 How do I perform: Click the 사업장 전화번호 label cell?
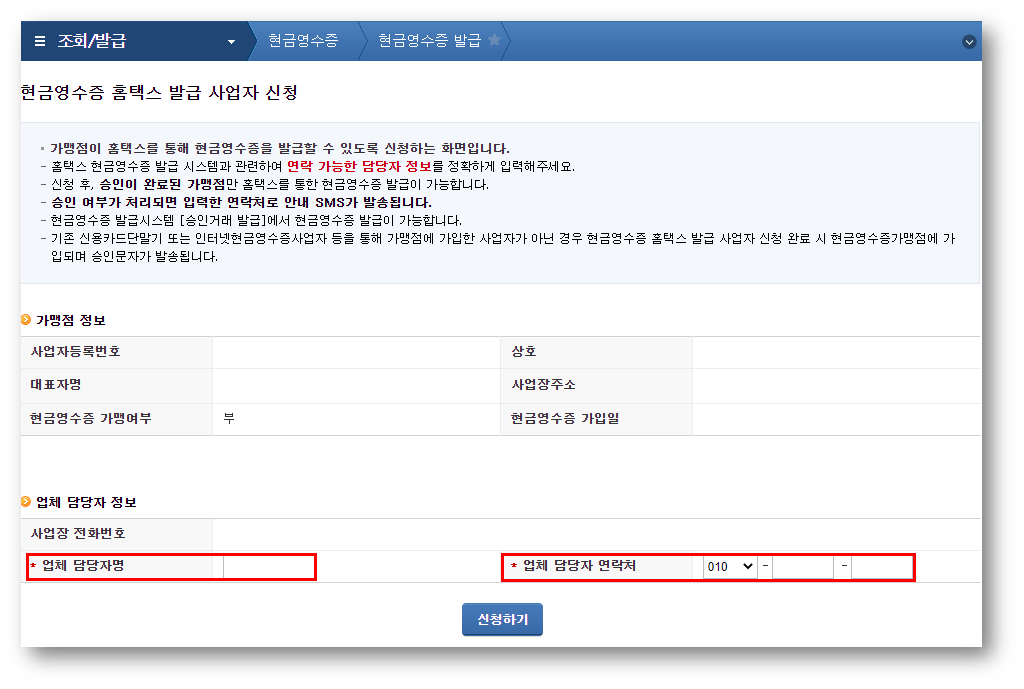point(117,534)
